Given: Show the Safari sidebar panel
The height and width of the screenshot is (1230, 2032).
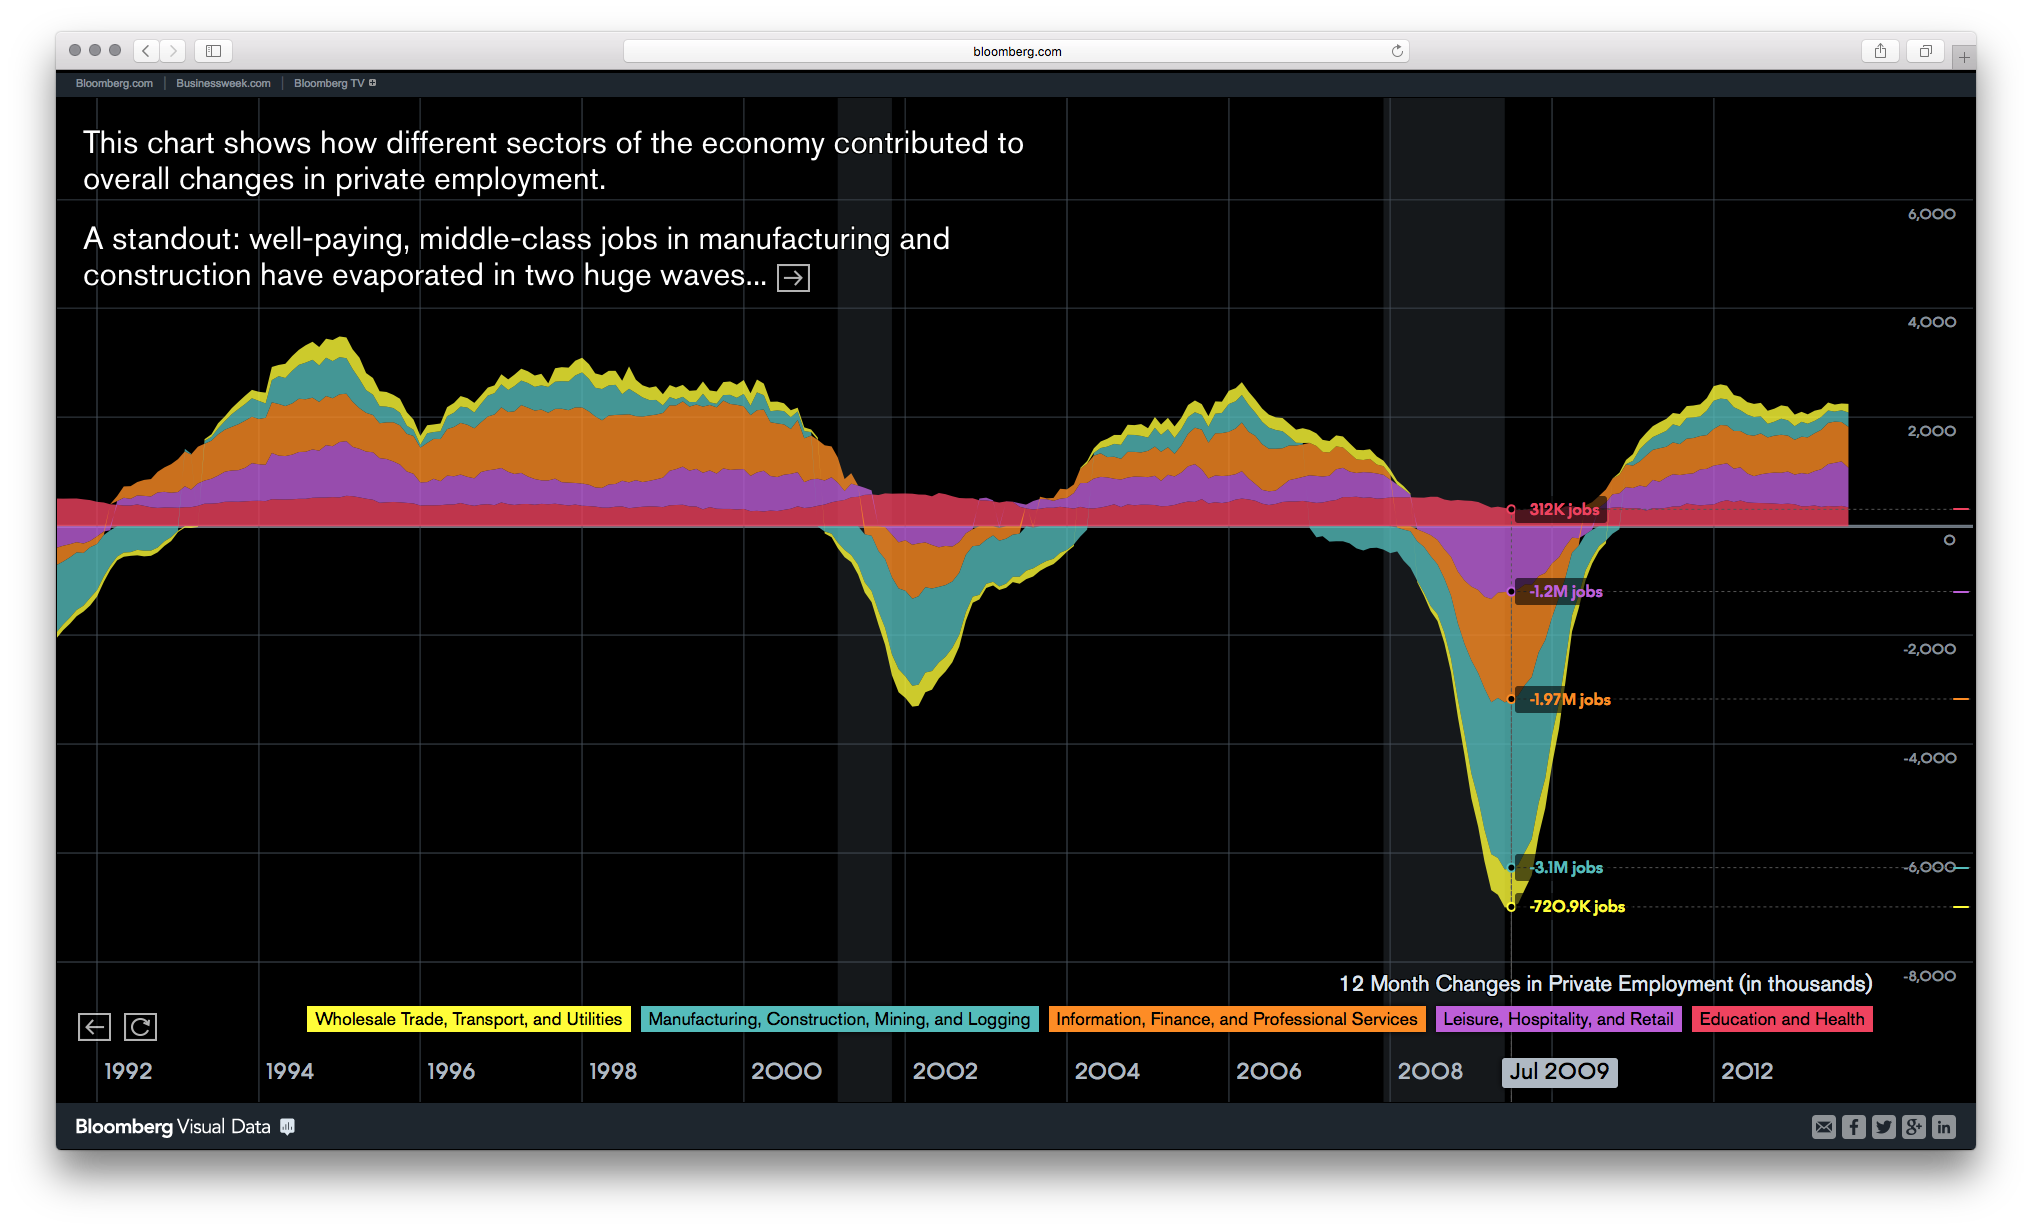Looking at the screenshot, I should tap(212, 50).
